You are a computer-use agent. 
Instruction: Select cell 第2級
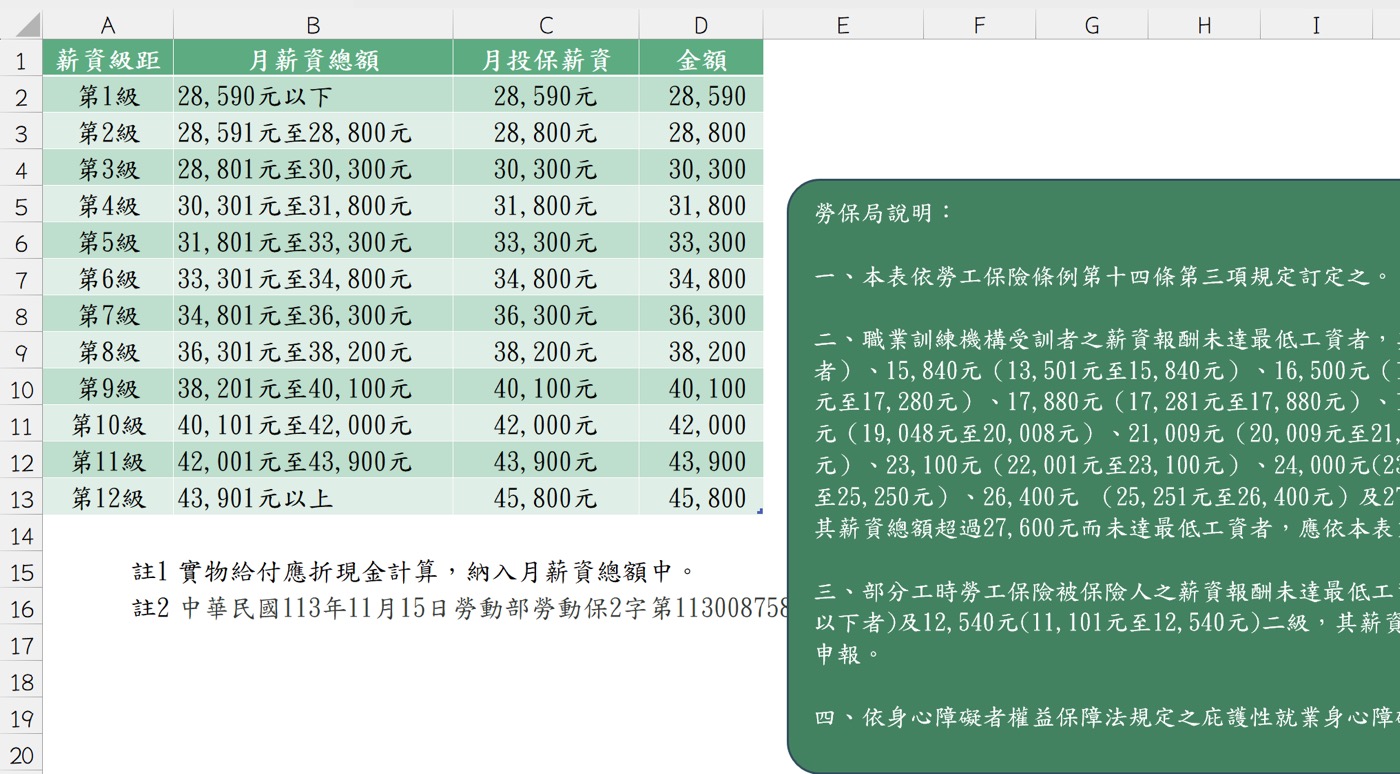pos(108,132)
